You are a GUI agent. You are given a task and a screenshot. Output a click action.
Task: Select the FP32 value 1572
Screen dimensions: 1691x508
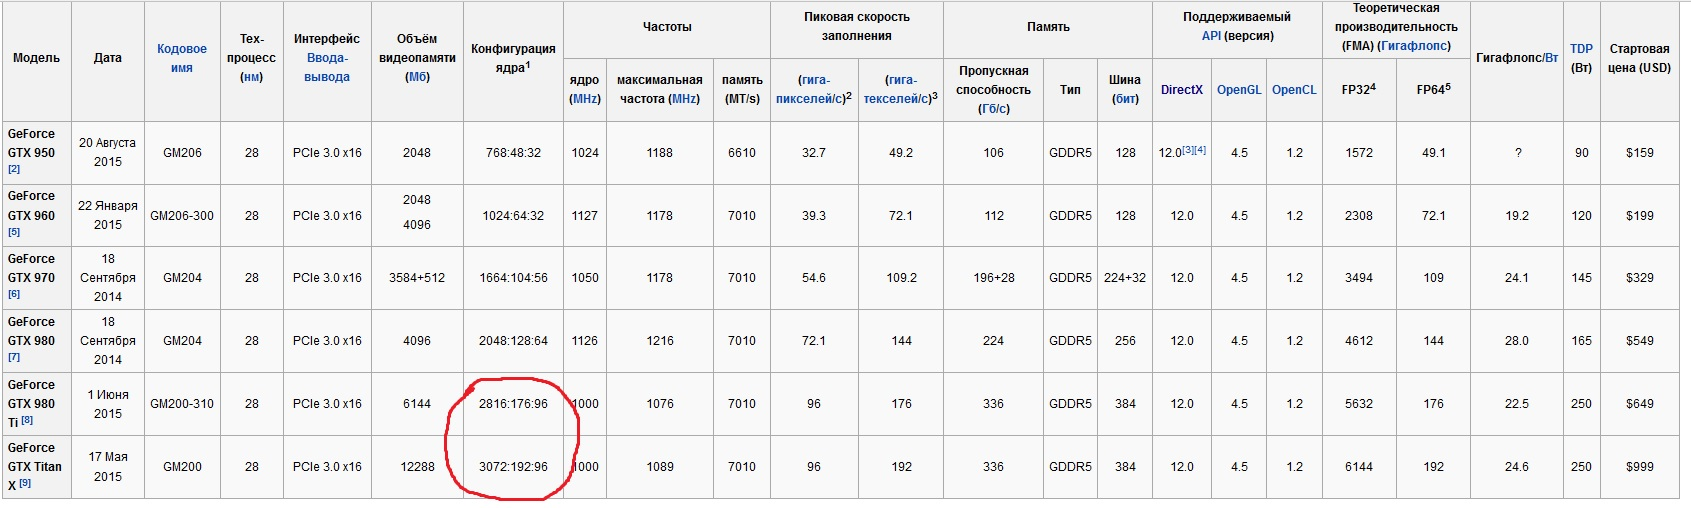coord(1358,153)
